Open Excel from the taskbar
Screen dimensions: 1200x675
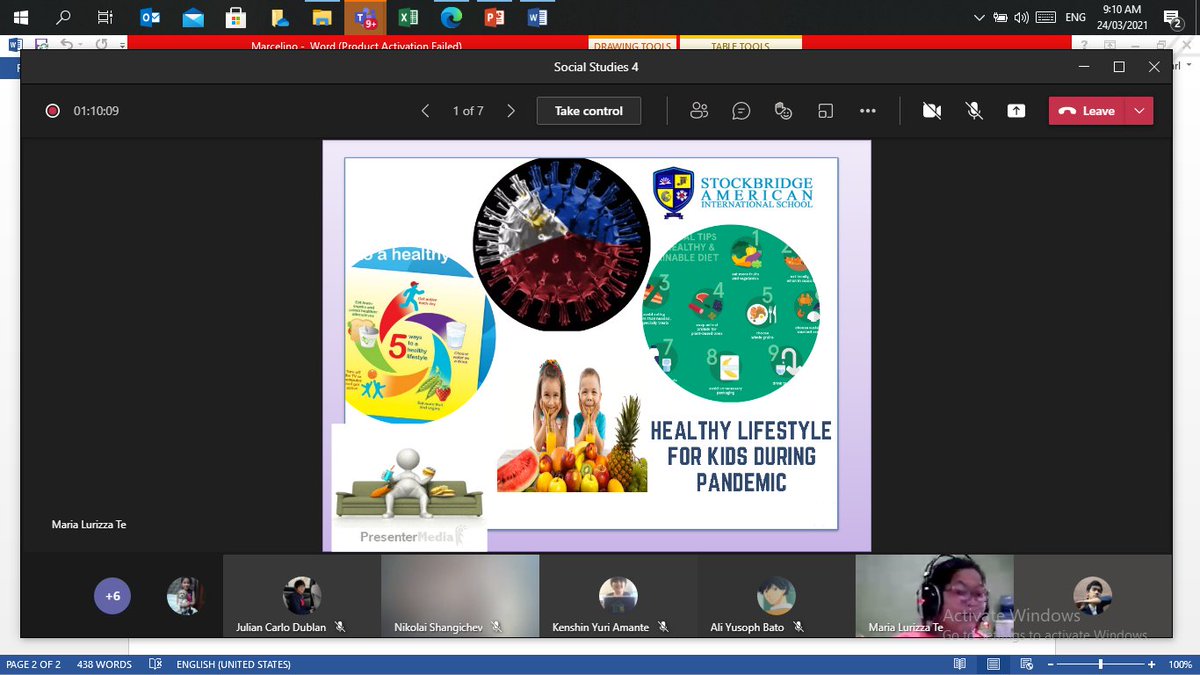pos(407,17)
